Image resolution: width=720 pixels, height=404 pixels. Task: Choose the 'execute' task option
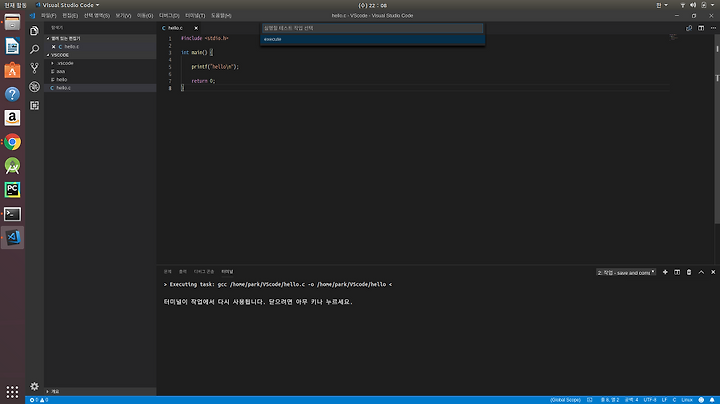coord(372,39)
